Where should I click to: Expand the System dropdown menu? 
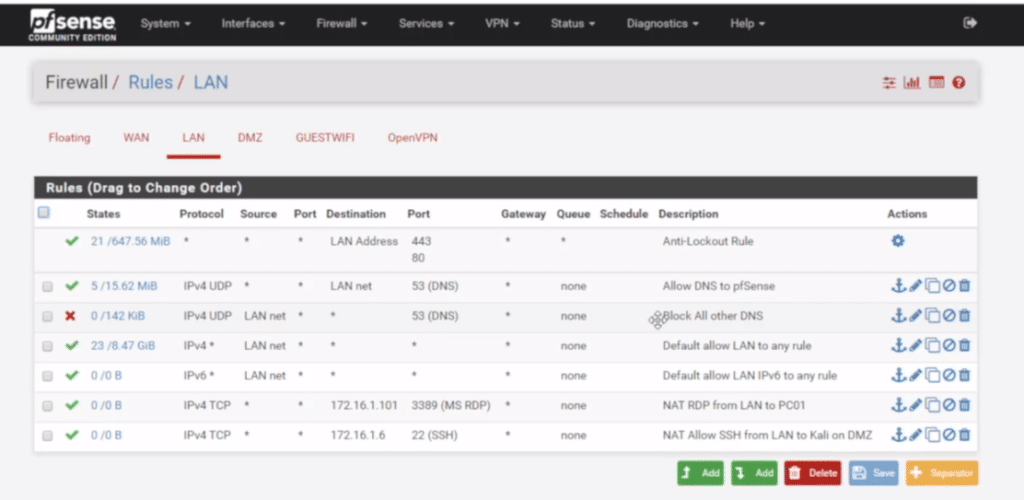[165, 23]
